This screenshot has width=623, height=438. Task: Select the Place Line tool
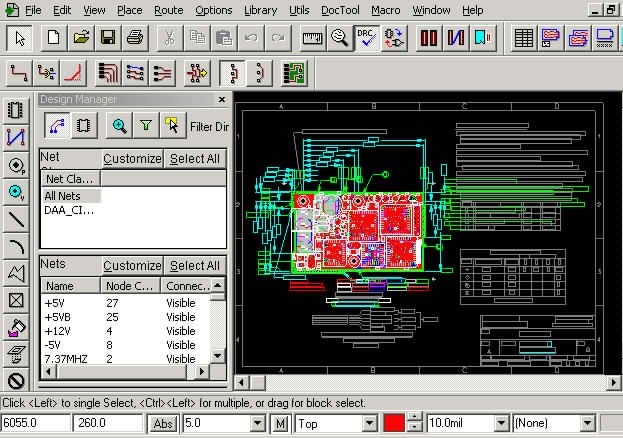pos(16,219)
